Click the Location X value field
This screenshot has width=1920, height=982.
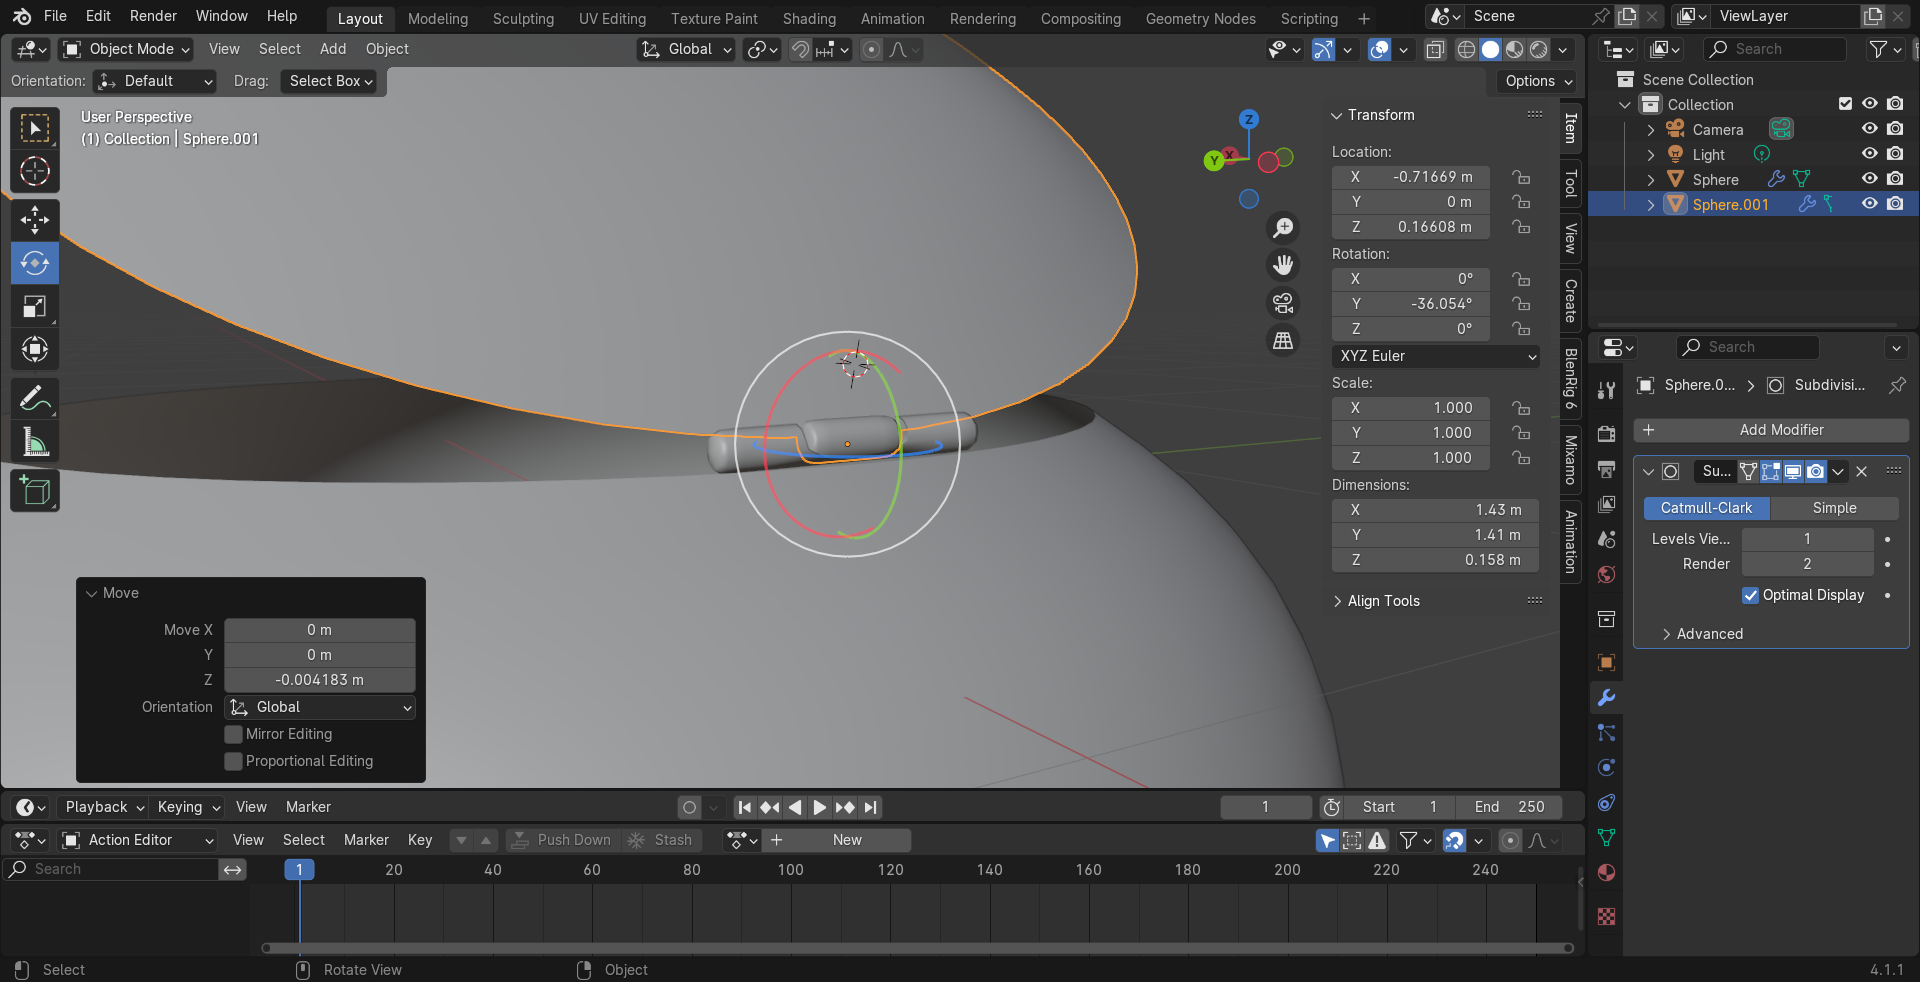[1411, 177]
